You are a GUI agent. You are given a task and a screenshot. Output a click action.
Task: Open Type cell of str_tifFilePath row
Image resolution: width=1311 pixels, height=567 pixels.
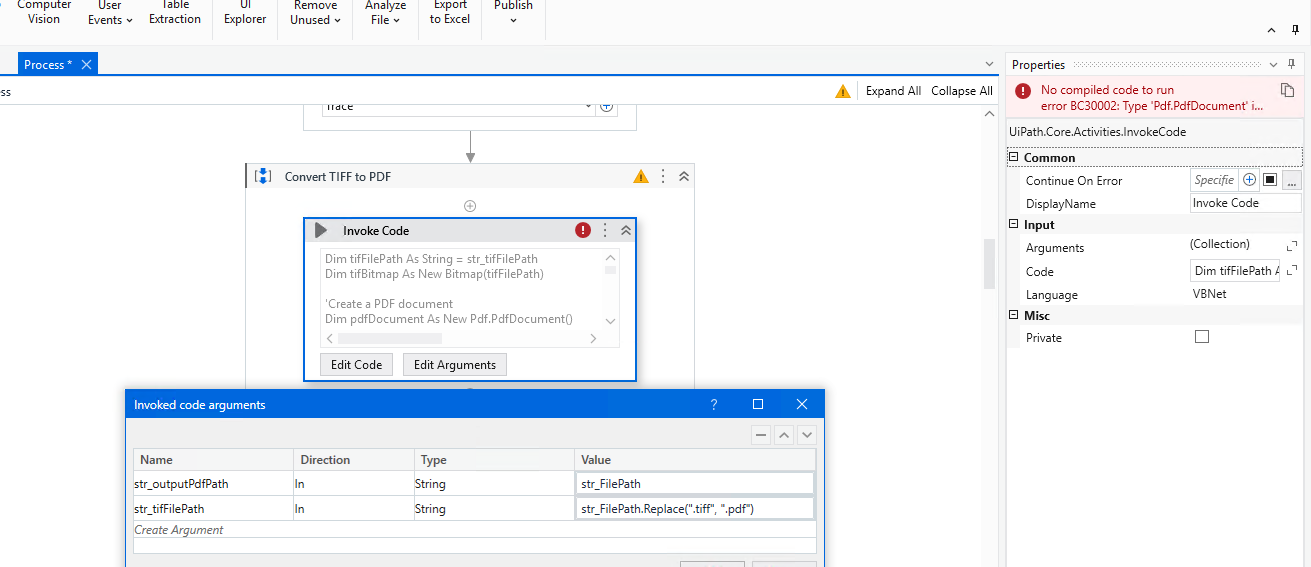(494, 509)
